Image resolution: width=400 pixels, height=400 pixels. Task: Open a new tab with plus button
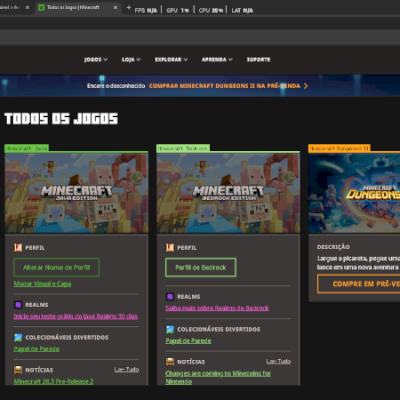pyautogui.click(x=129, y=7)
